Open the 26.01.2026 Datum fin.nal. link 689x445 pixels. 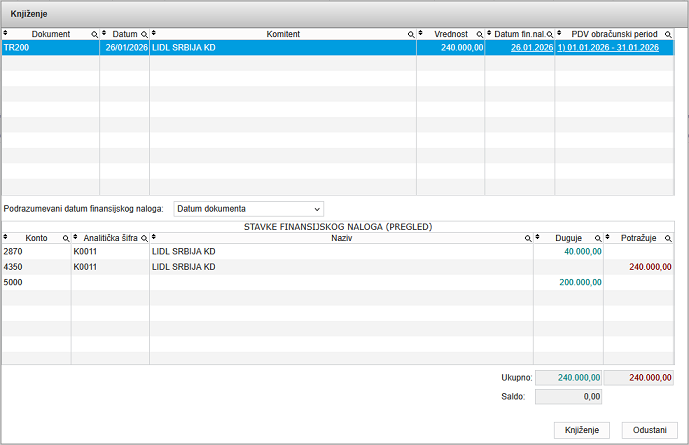click(530, 47)
